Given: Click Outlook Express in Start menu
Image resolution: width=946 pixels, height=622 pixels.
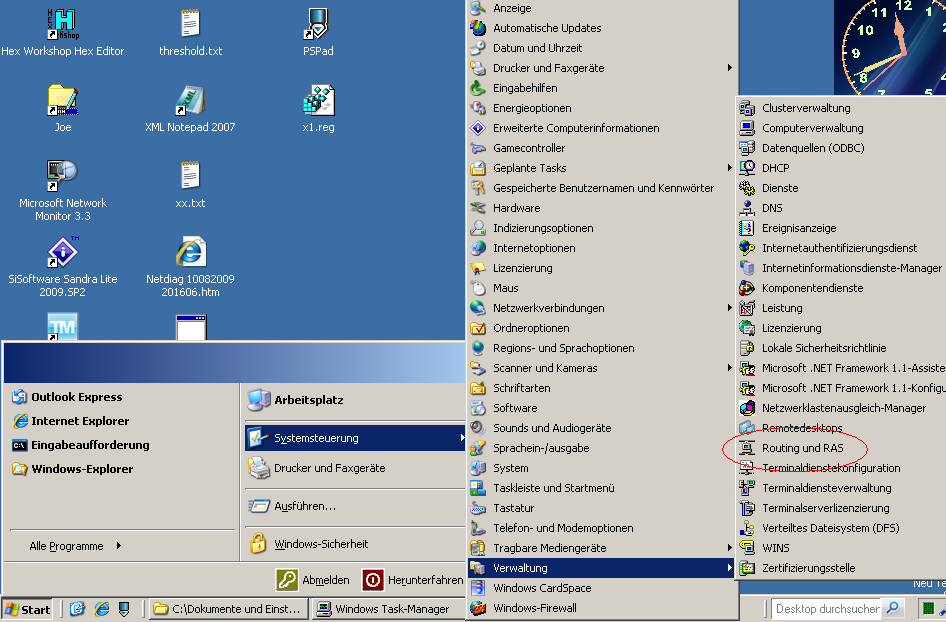Looking at the screenshot, I should pyautogui.click(x=68, y=397).
